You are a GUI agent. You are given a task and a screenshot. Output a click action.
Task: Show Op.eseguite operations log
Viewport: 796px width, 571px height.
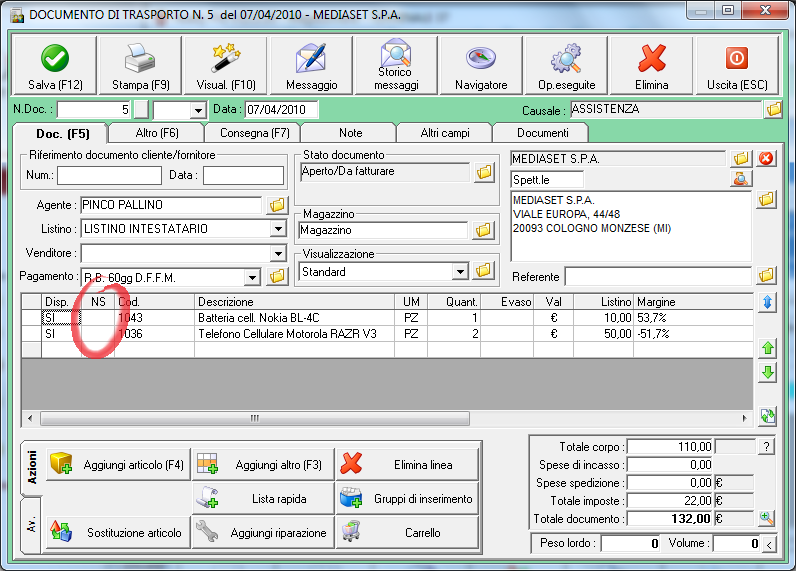[567, 66]
